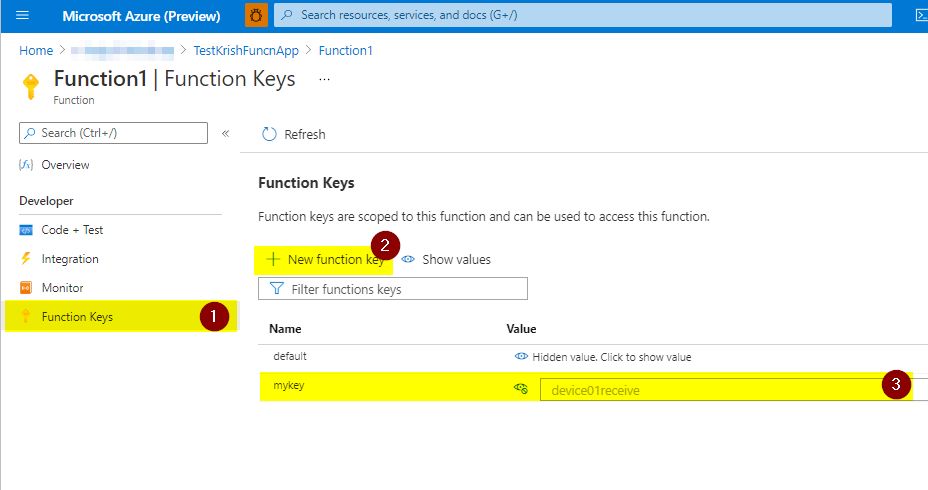Open Code + Test menu item
This screenshot has width=928, height=490.
coord(72,230)
